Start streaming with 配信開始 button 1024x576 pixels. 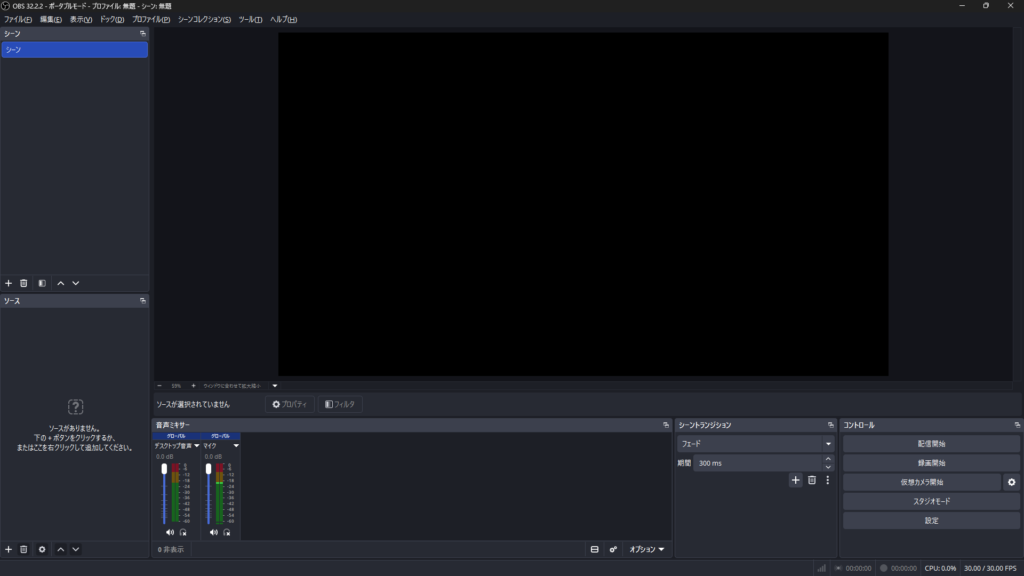click(931, 444)
